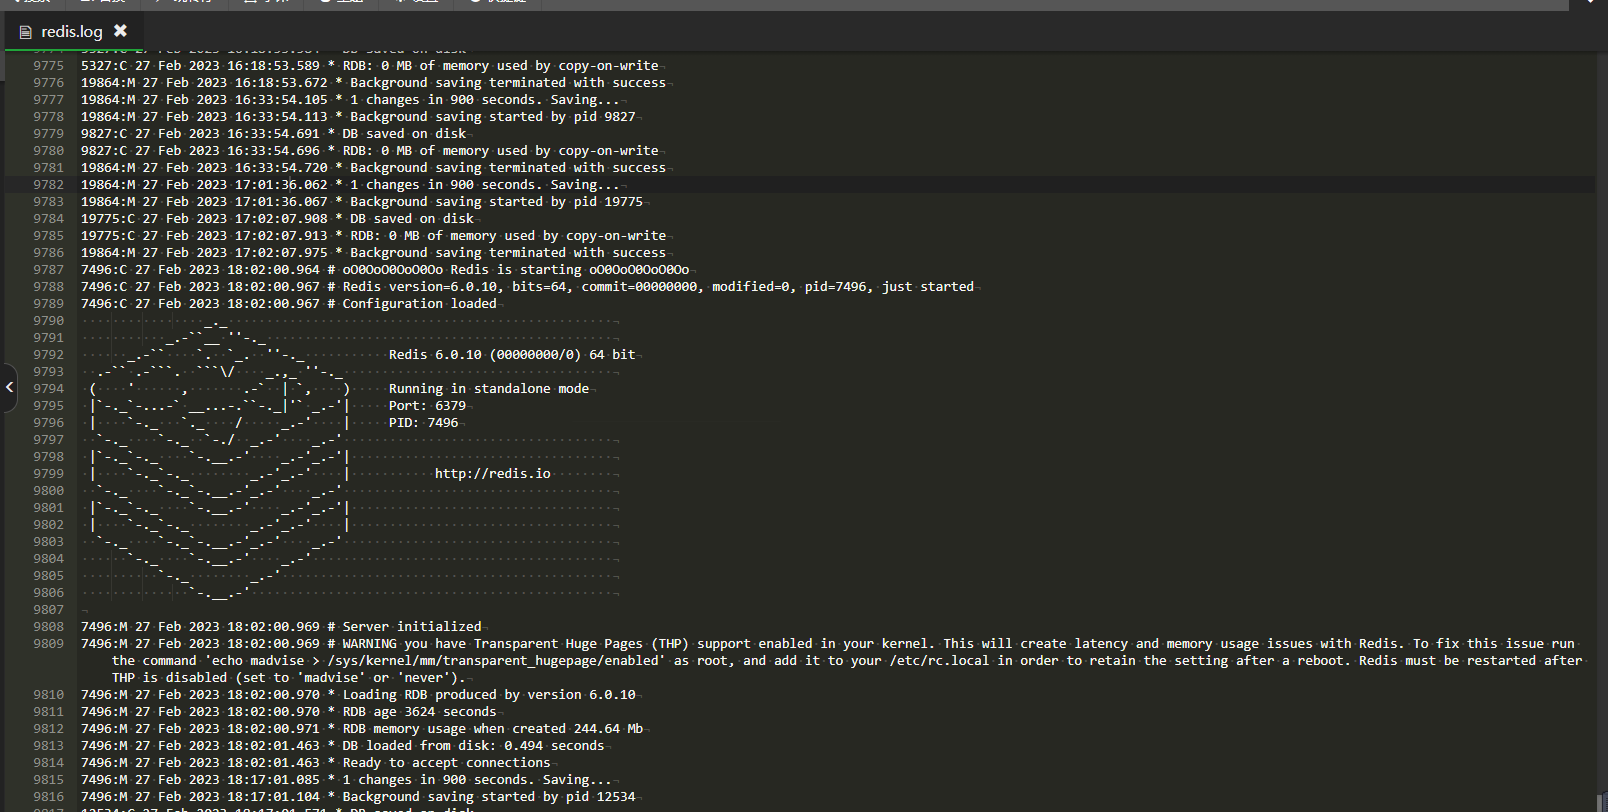Image resolution: width=1608 pixels, height=812 pixels.
Task: Click the 16:33:54.691 'DB saved on disk' line
Action: pyautogui.click(x=273, y=134)
